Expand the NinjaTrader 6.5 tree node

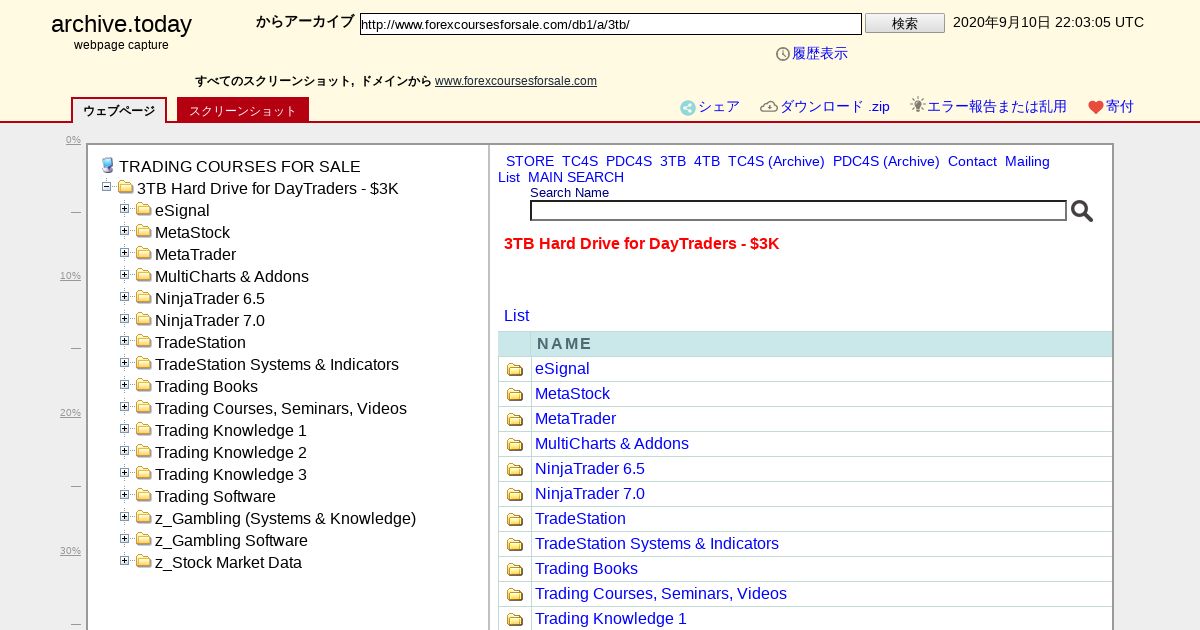pos(125,297)
